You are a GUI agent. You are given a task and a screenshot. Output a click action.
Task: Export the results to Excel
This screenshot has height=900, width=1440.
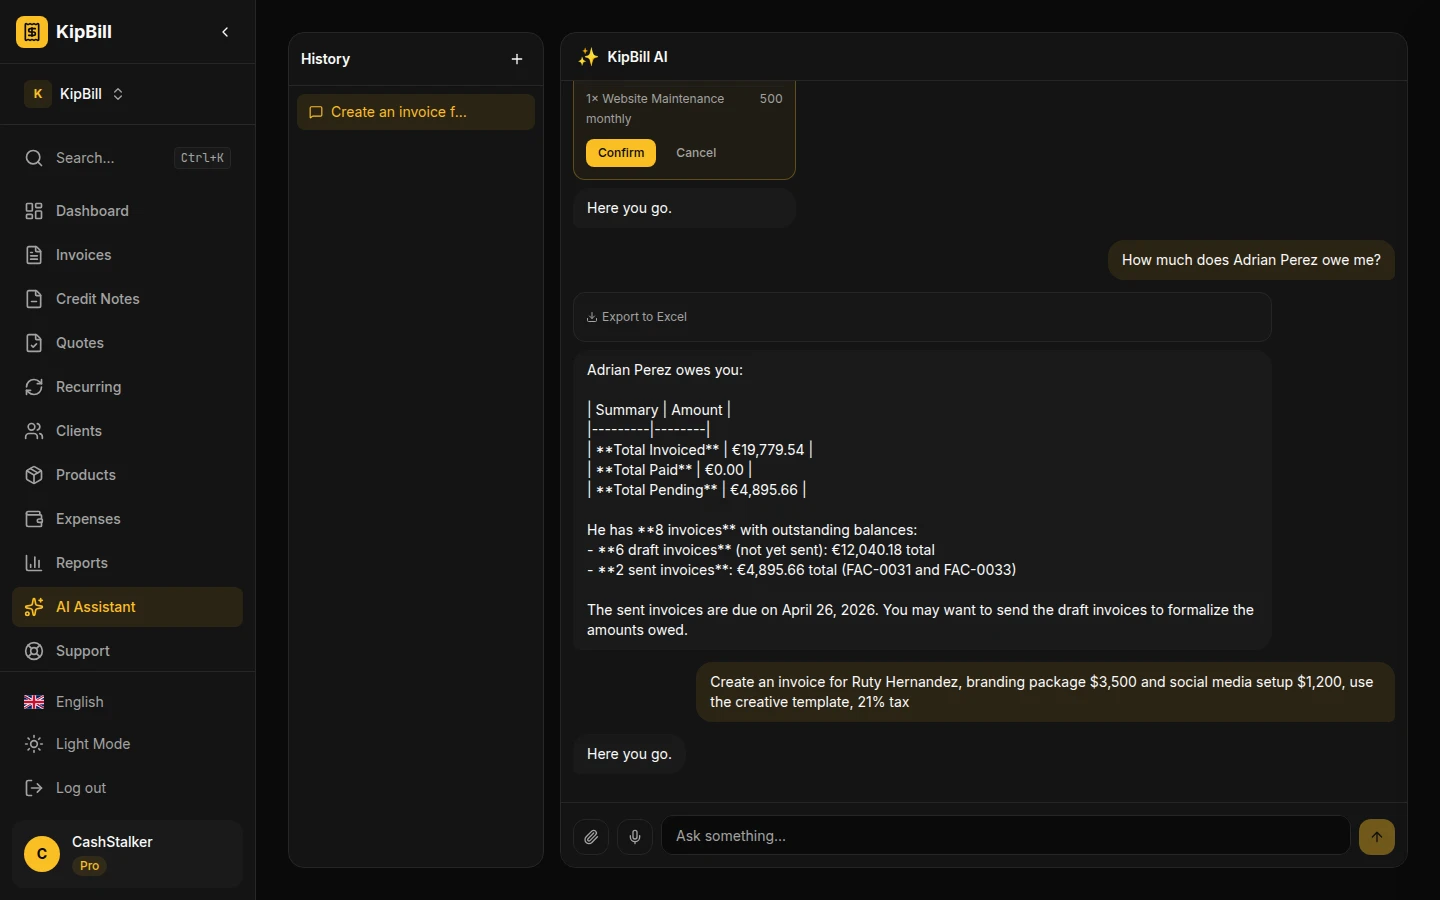pyautogui.click(x=637, y=317)
